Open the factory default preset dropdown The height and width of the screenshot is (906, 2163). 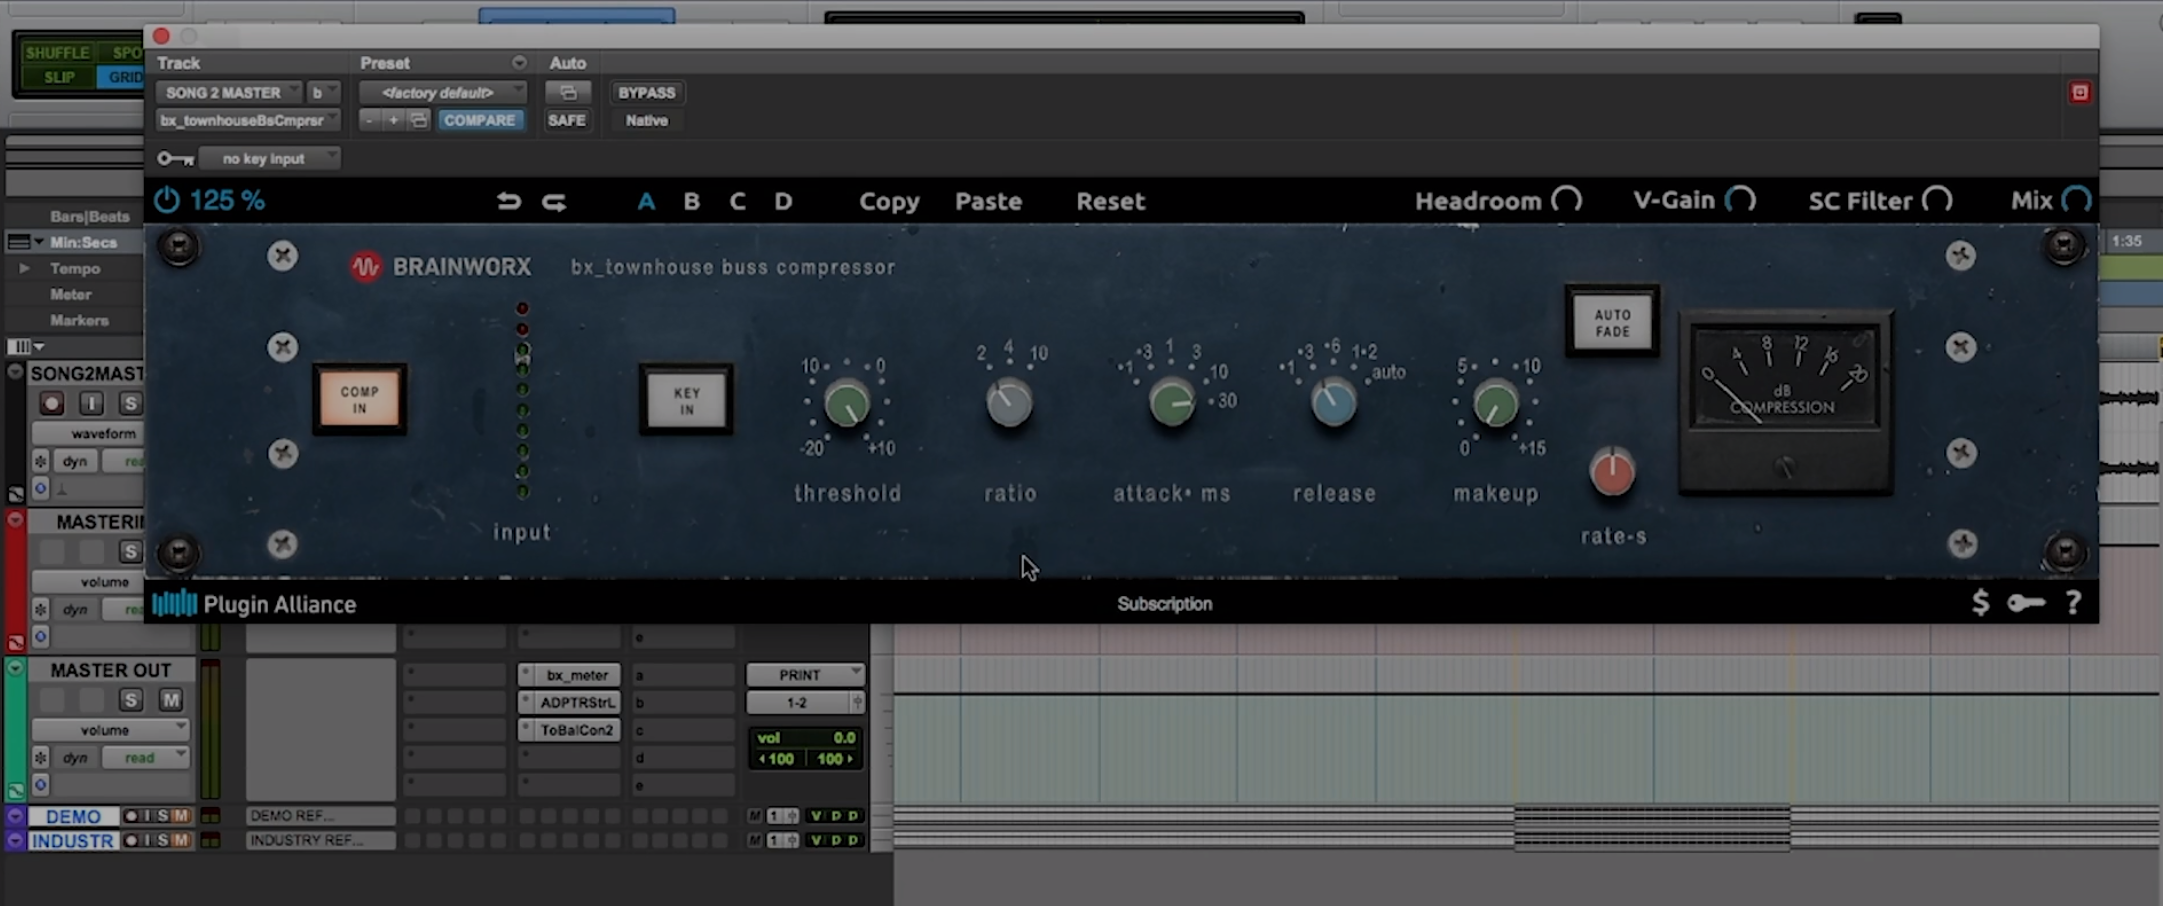[x=442, y=93]
